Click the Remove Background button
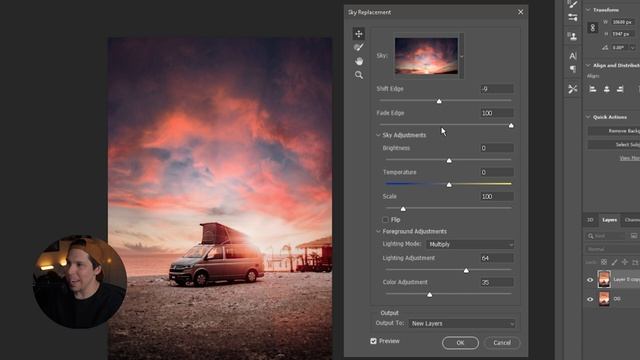The width and height of the screenshot is (640, 360). [613, 131]
